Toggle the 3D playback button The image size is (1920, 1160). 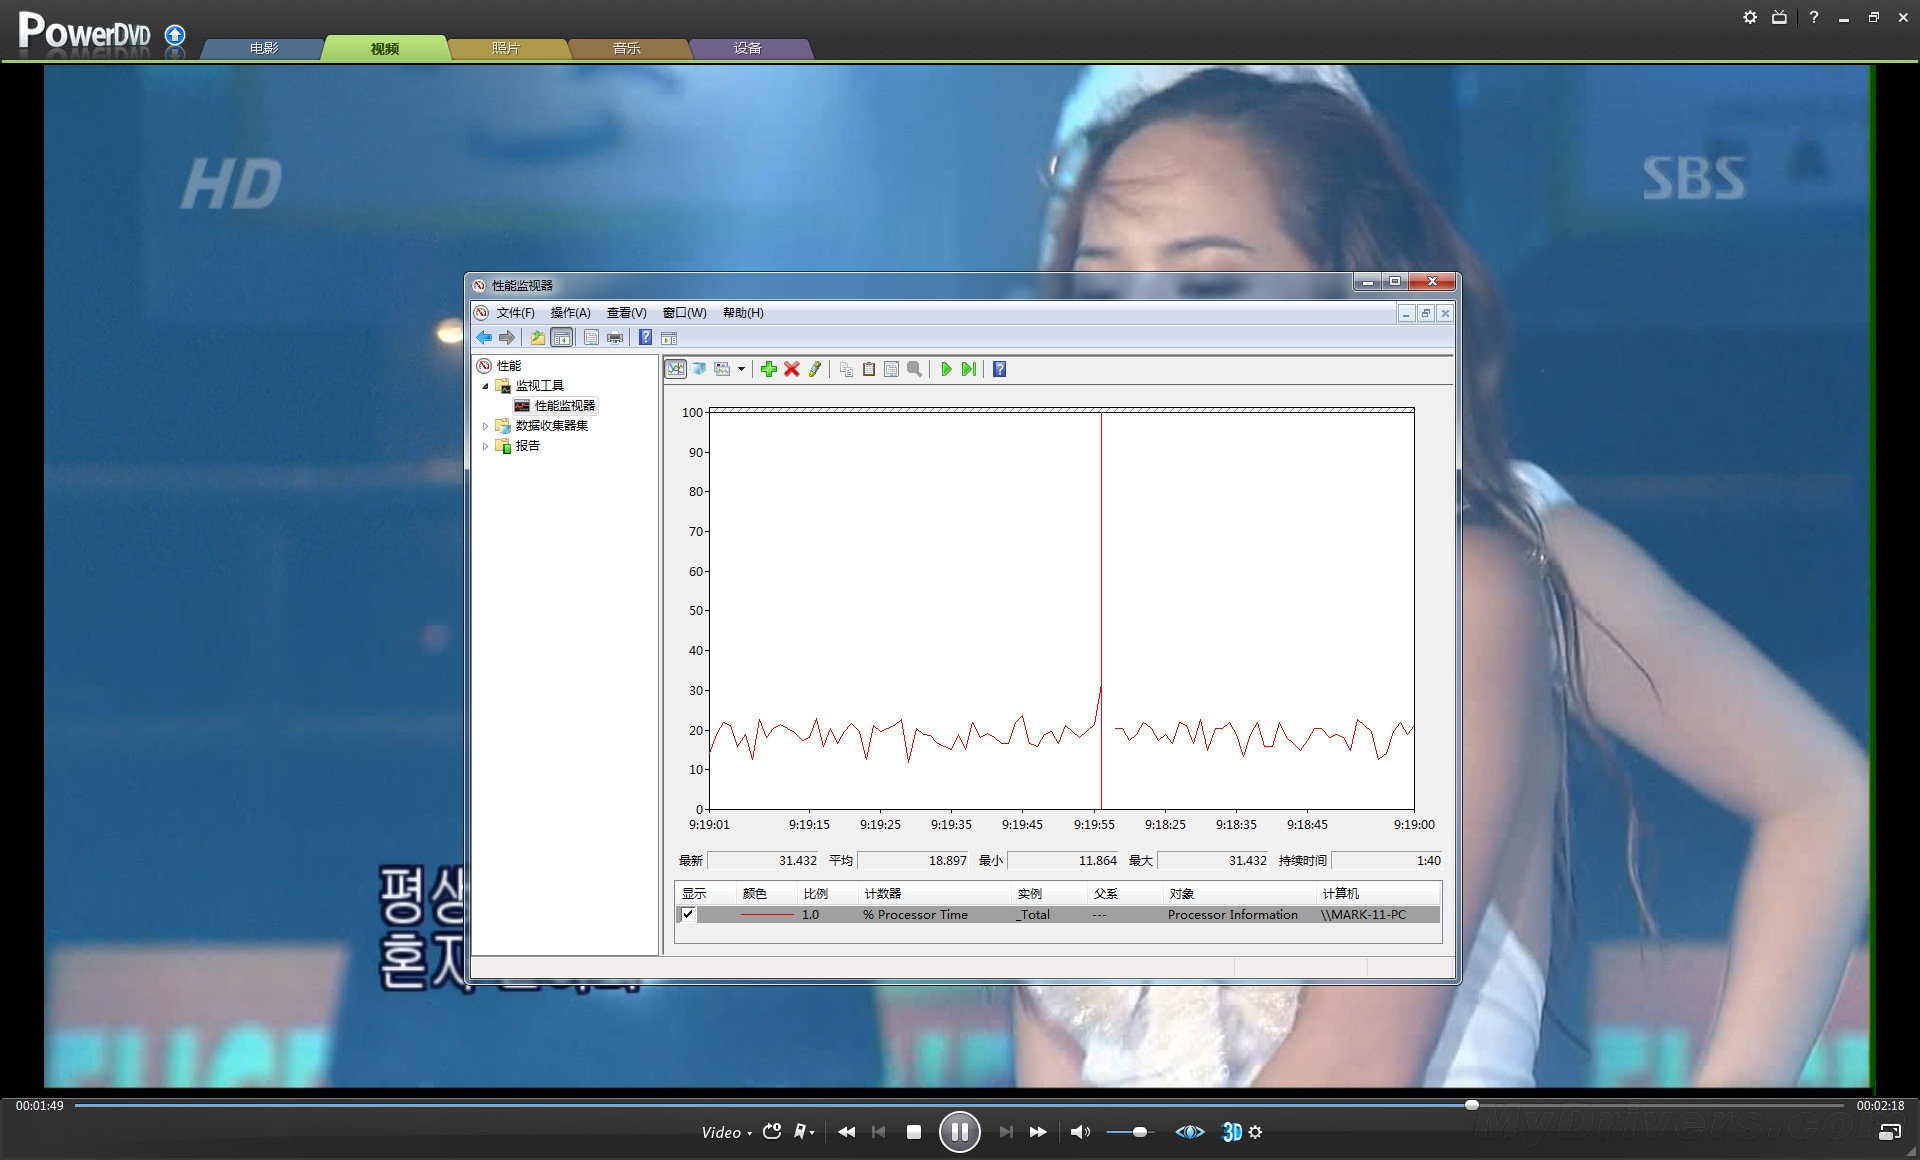tap(1232, 1132)
